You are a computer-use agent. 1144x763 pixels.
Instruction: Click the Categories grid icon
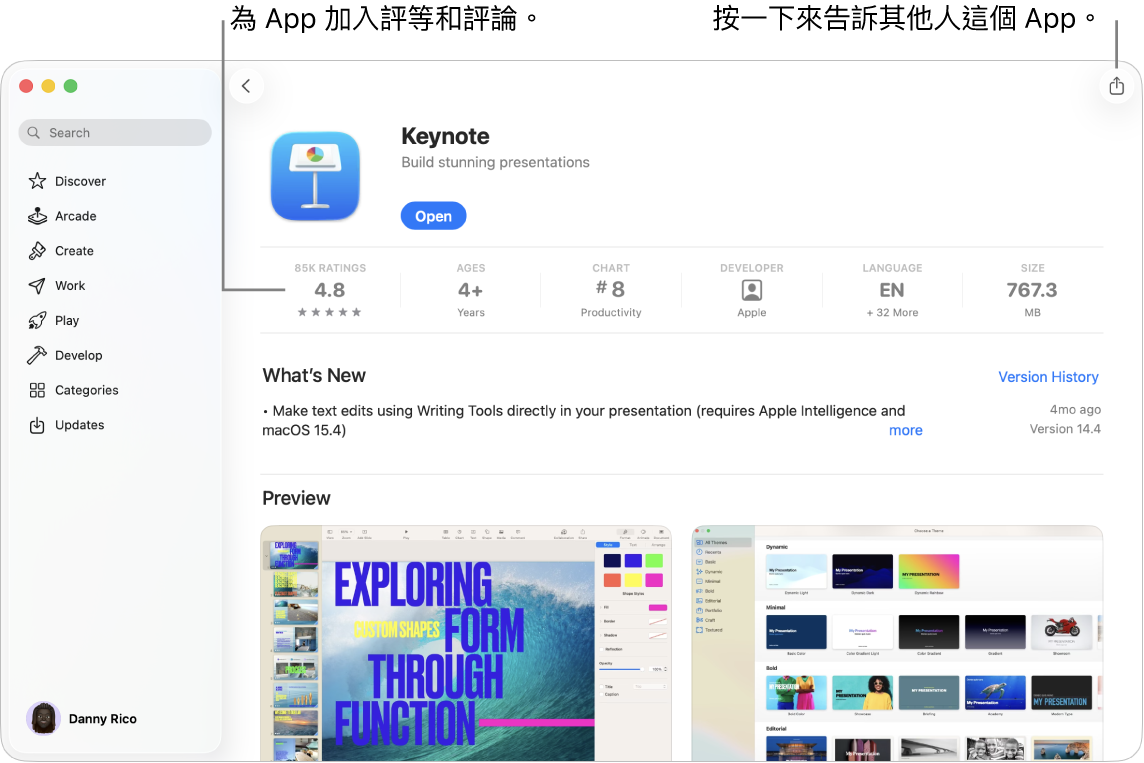(x=37, y=390)
